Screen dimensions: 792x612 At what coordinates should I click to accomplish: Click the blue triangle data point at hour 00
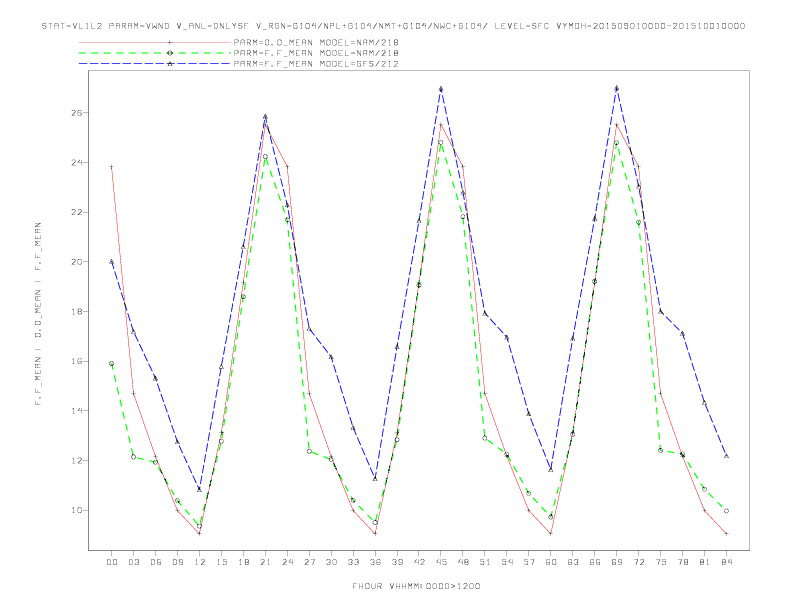coord(112,262)
